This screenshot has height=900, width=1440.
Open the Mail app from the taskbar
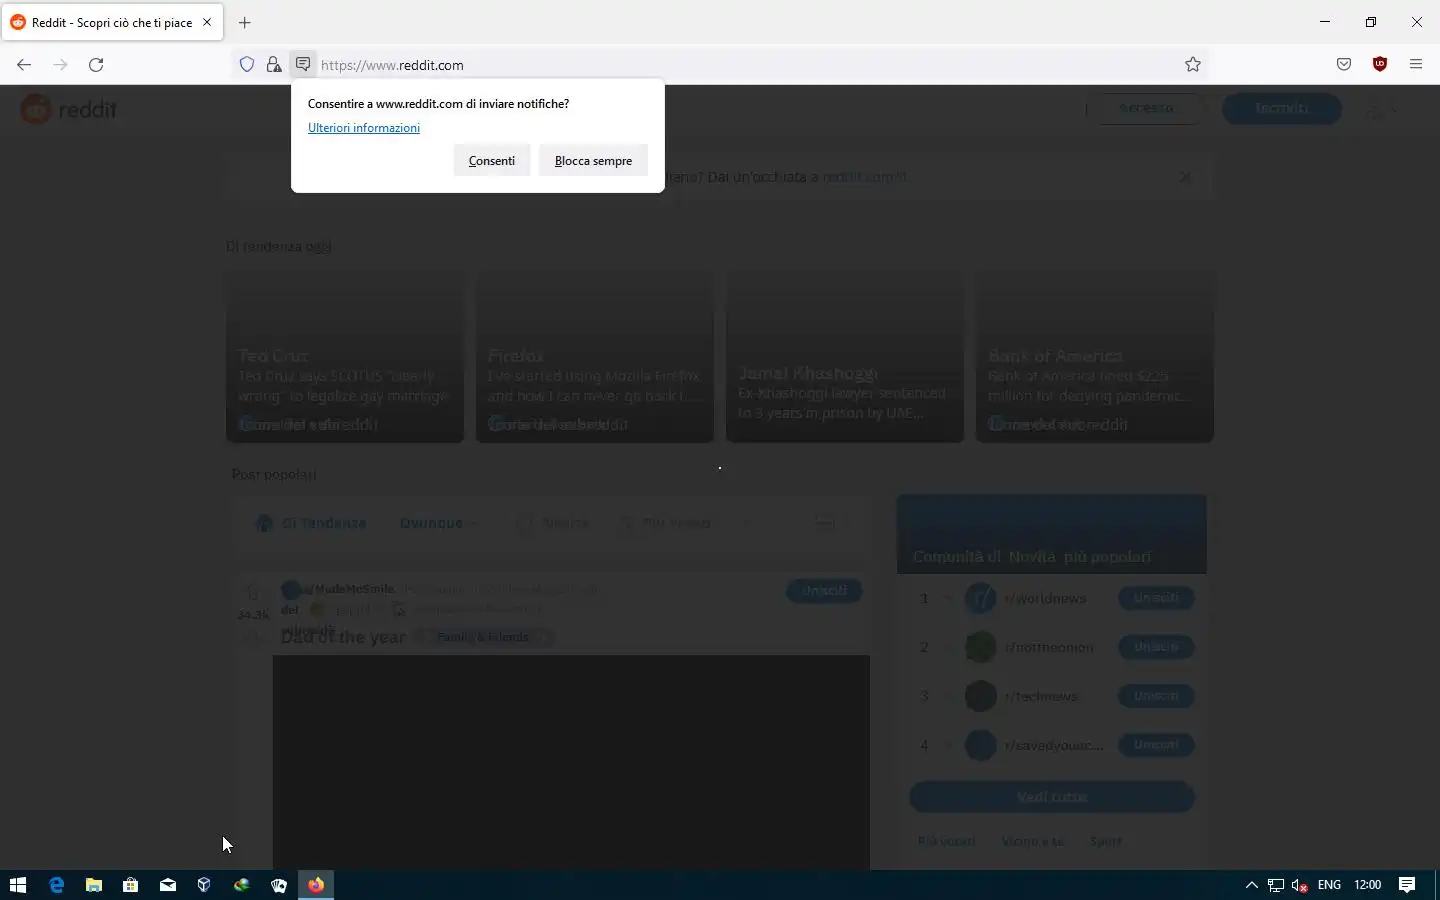pos(167,885)
